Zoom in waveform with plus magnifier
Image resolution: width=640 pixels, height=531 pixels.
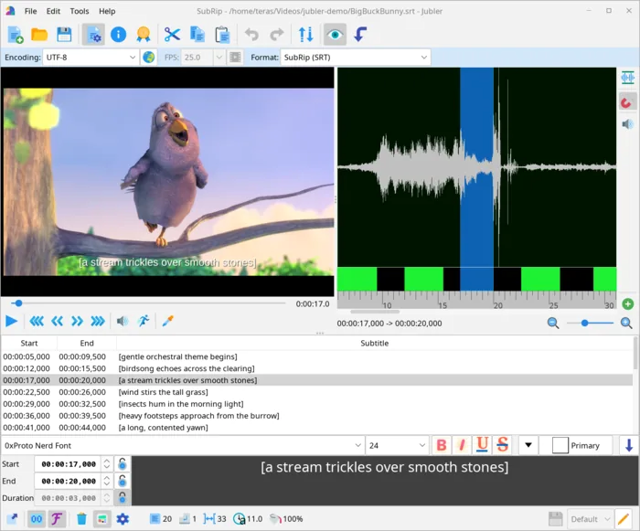click(627, 323)
